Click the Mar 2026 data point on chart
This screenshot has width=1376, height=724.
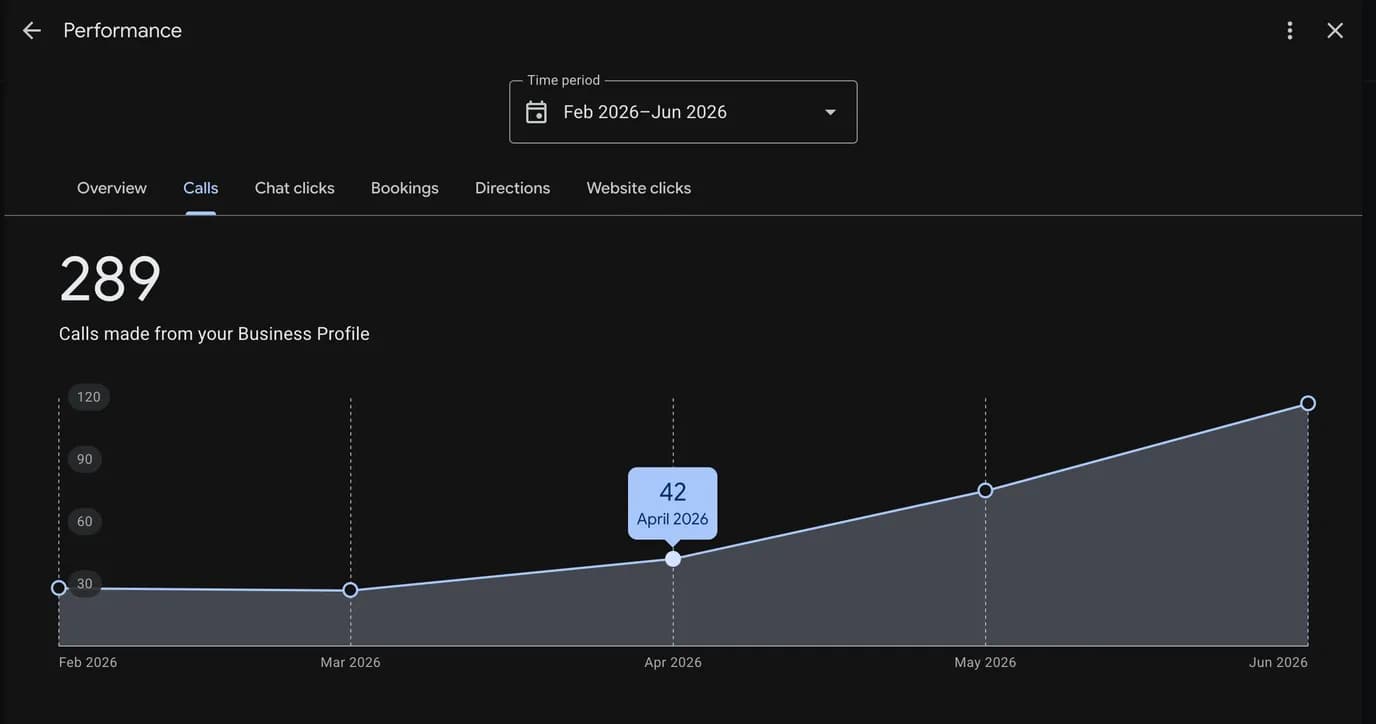pyautogui.click(x=350, y=590)
